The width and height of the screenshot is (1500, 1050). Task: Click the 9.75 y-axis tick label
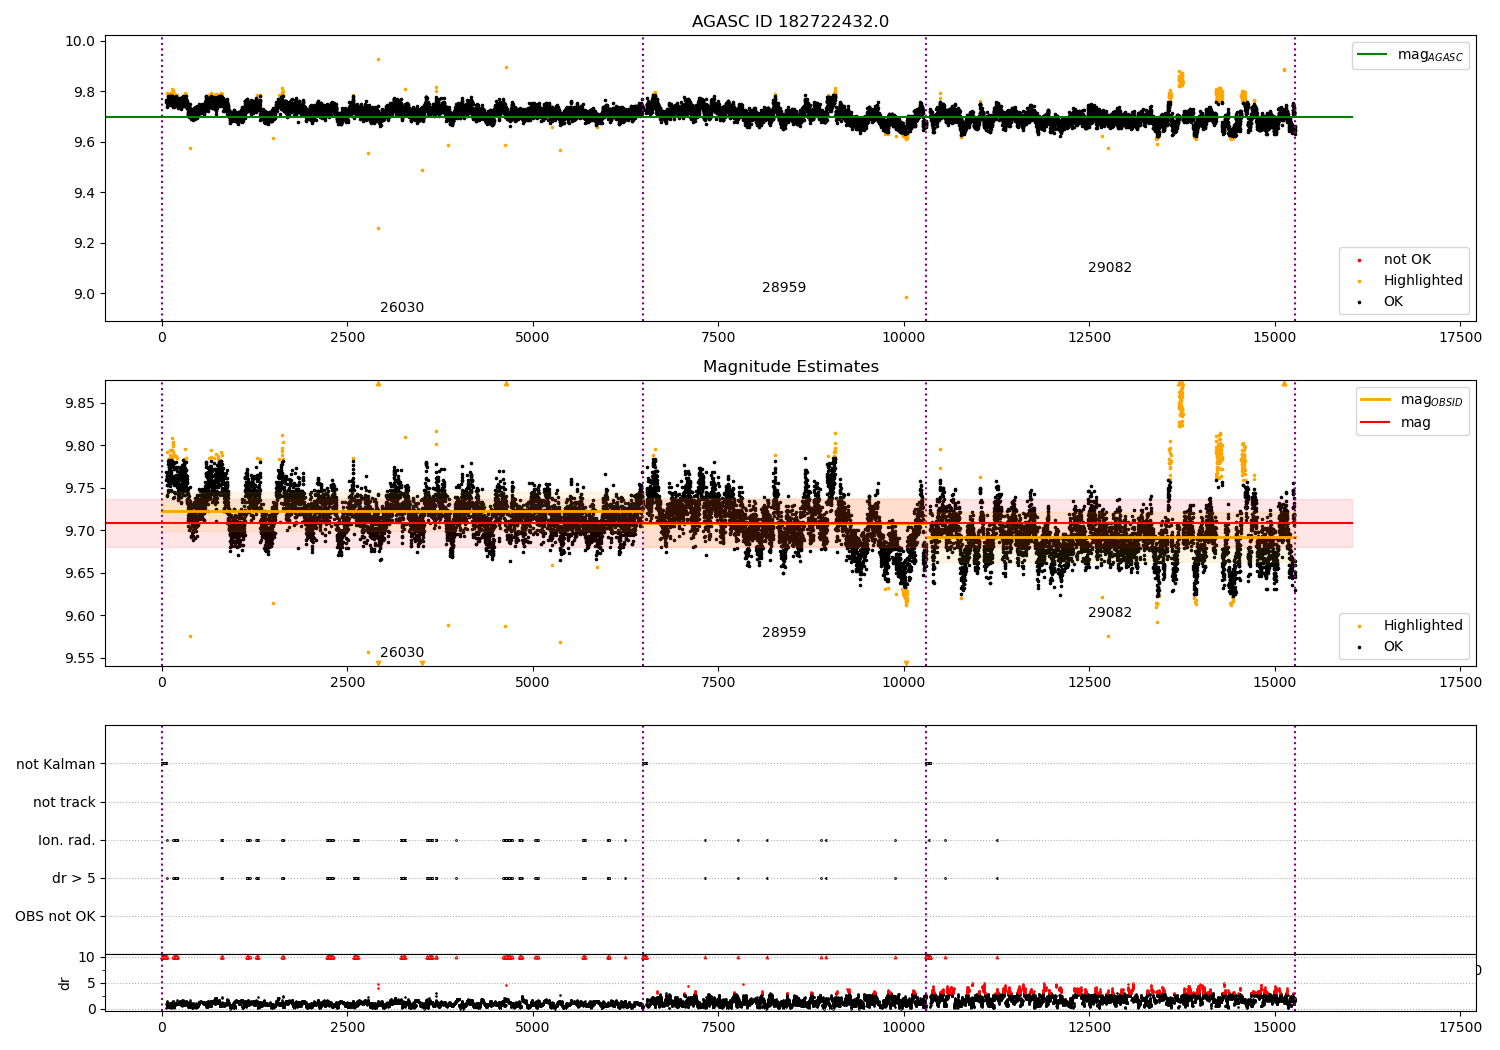81,489
